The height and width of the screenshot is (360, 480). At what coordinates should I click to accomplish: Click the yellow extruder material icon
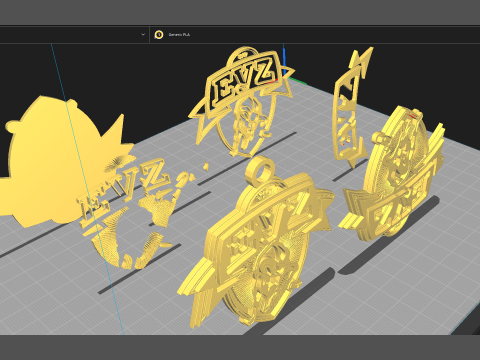[159, 34]
